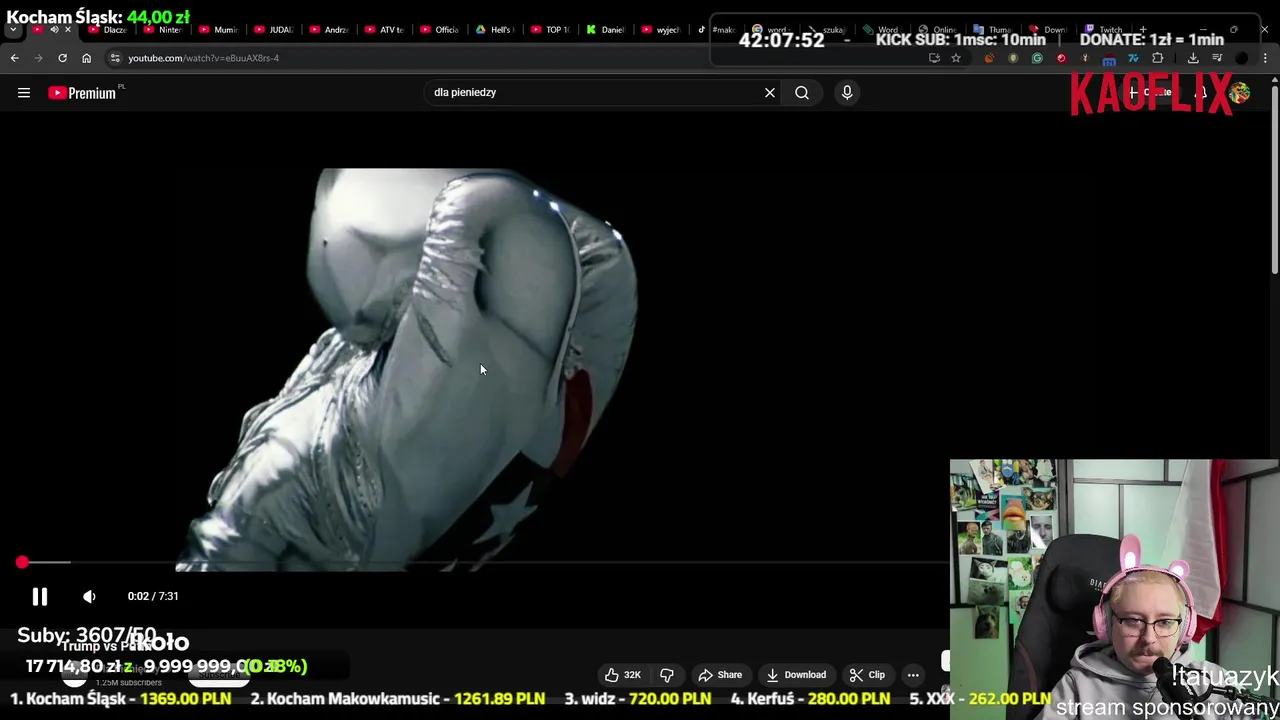
Task: Mute the video with speaker icon
Action: coord(89,597)
